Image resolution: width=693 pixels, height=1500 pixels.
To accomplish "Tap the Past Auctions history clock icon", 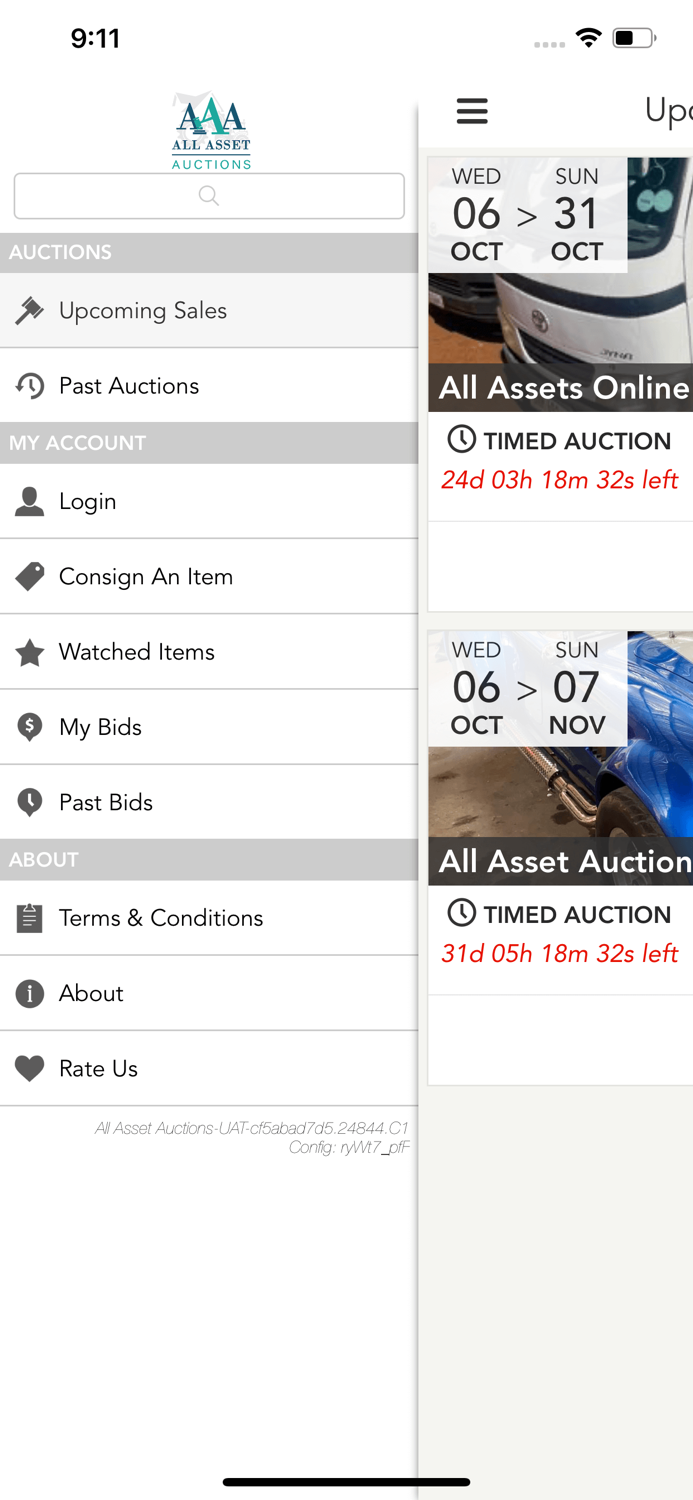I will coord(30,386).
